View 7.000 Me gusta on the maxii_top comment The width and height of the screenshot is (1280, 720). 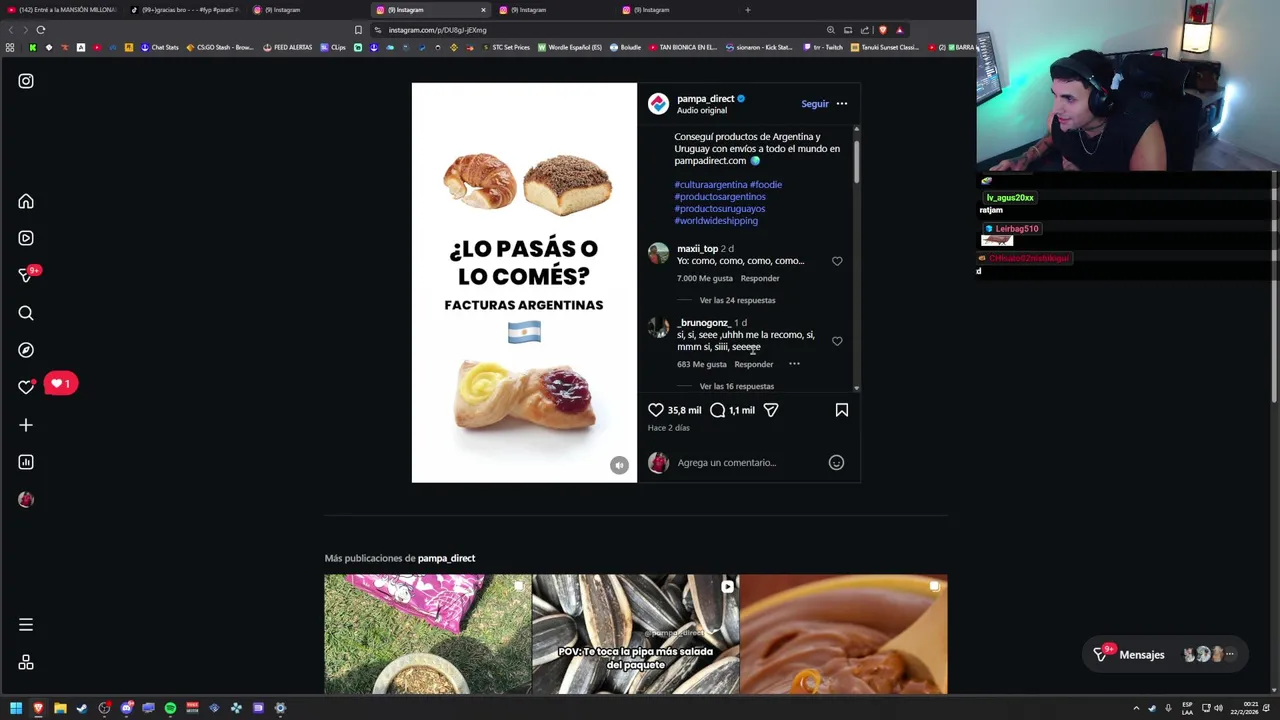tap(705, 279)
